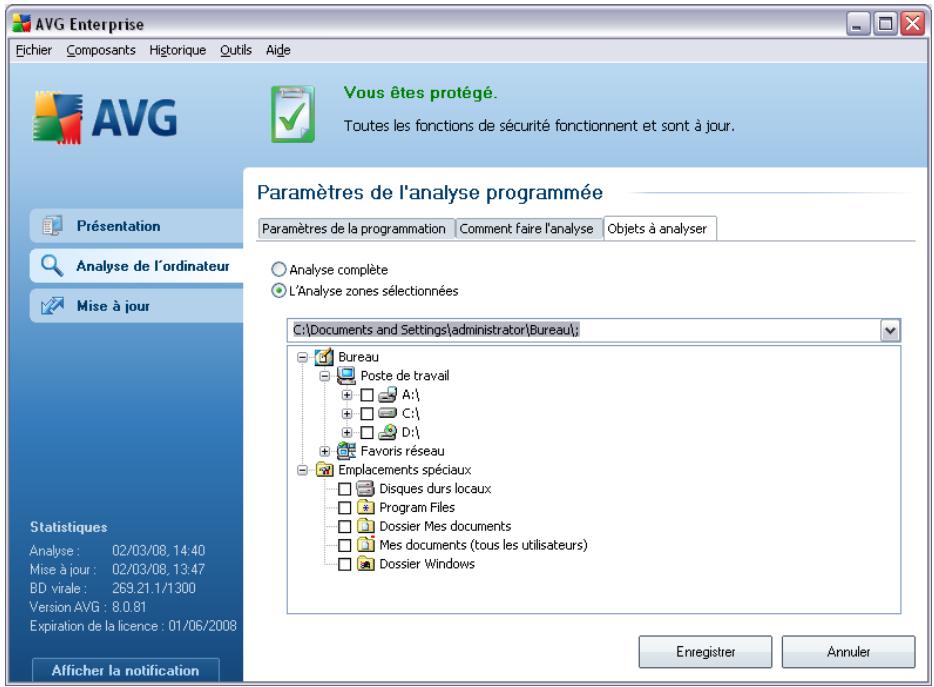
Task: Minimize the AVG Enterprise window
Action: (858, 24)
